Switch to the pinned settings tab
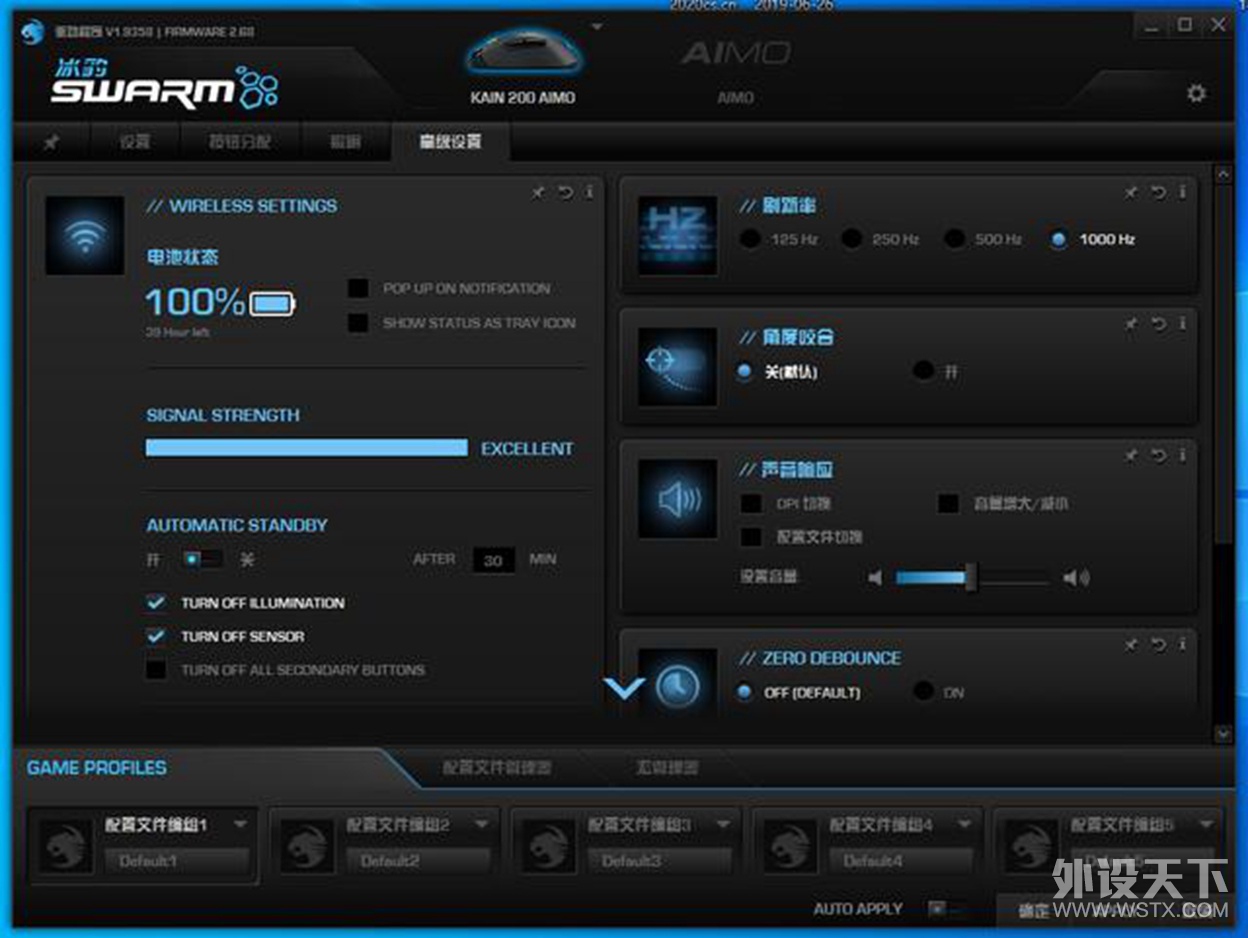The height and width of the screenshot is (938, 1248). pyautogui.click(x=51, y=142)
